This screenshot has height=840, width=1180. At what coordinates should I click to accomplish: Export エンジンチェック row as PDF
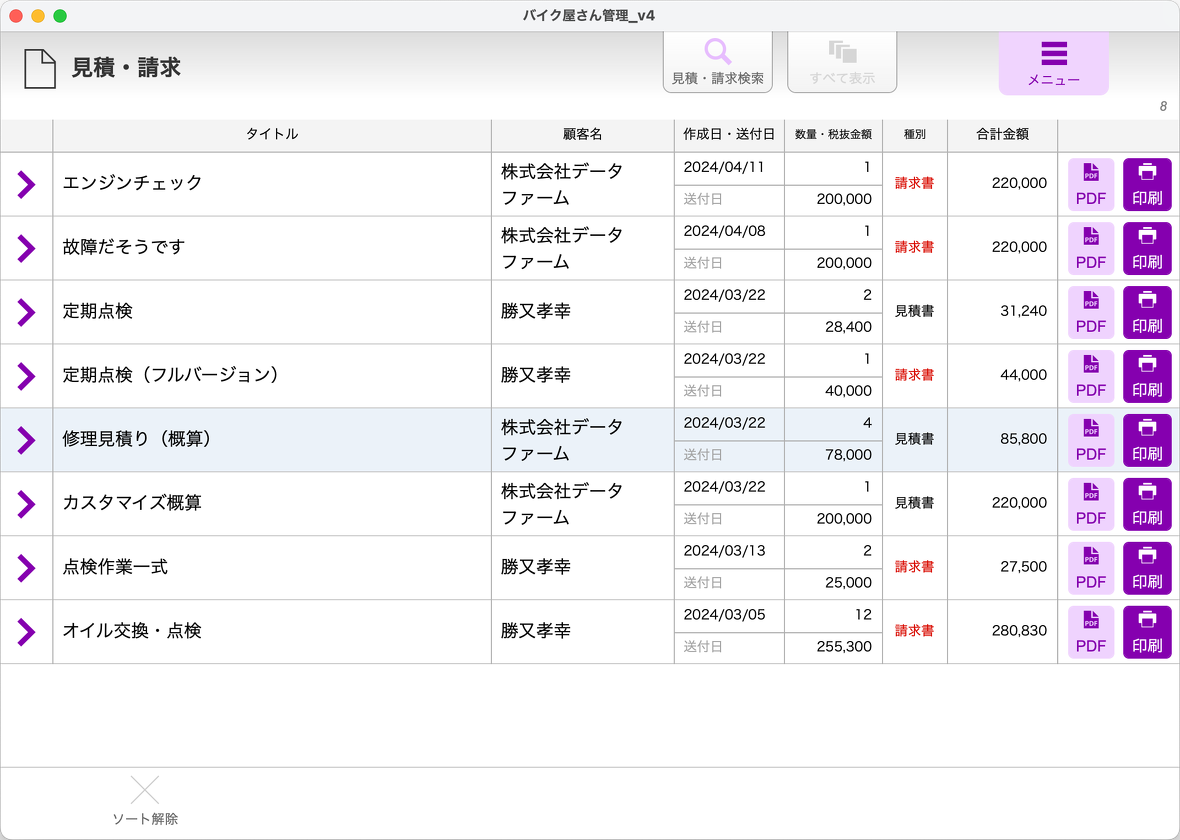pos(1090,184)
